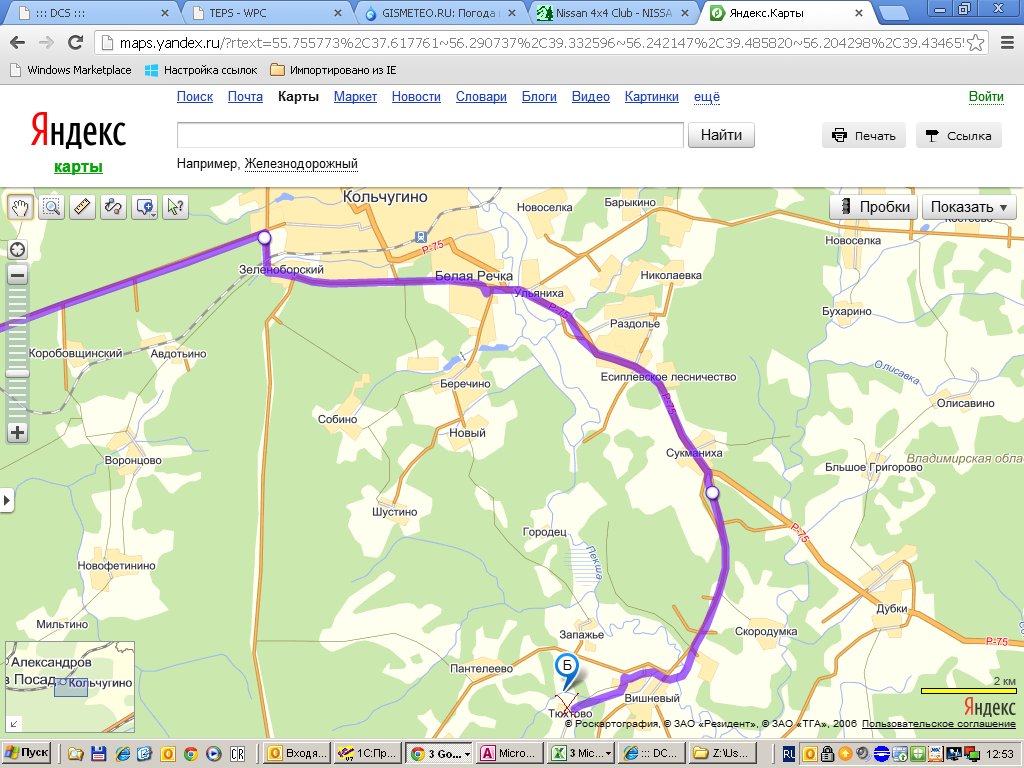Select the Яндекс.Карты browser tab
Viewport: 1024px width, 768px height.
[784, 12]
